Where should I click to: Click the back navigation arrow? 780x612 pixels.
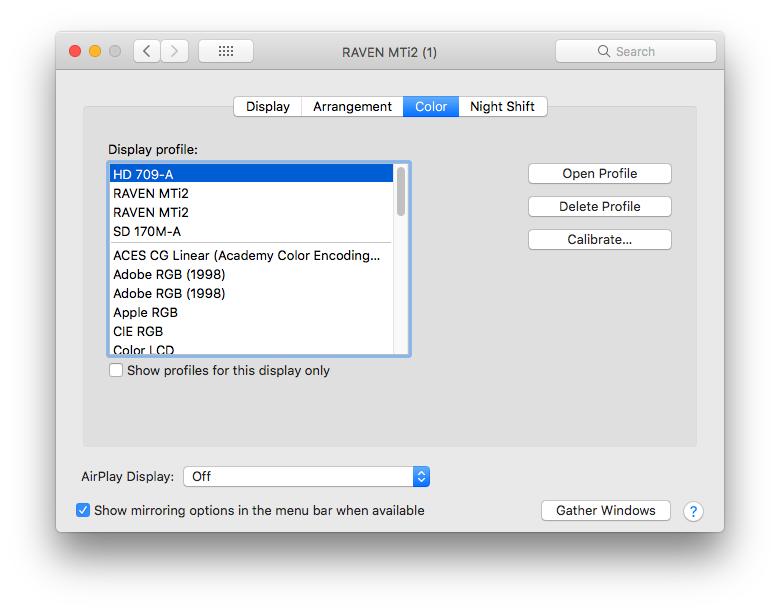[147, 51]
